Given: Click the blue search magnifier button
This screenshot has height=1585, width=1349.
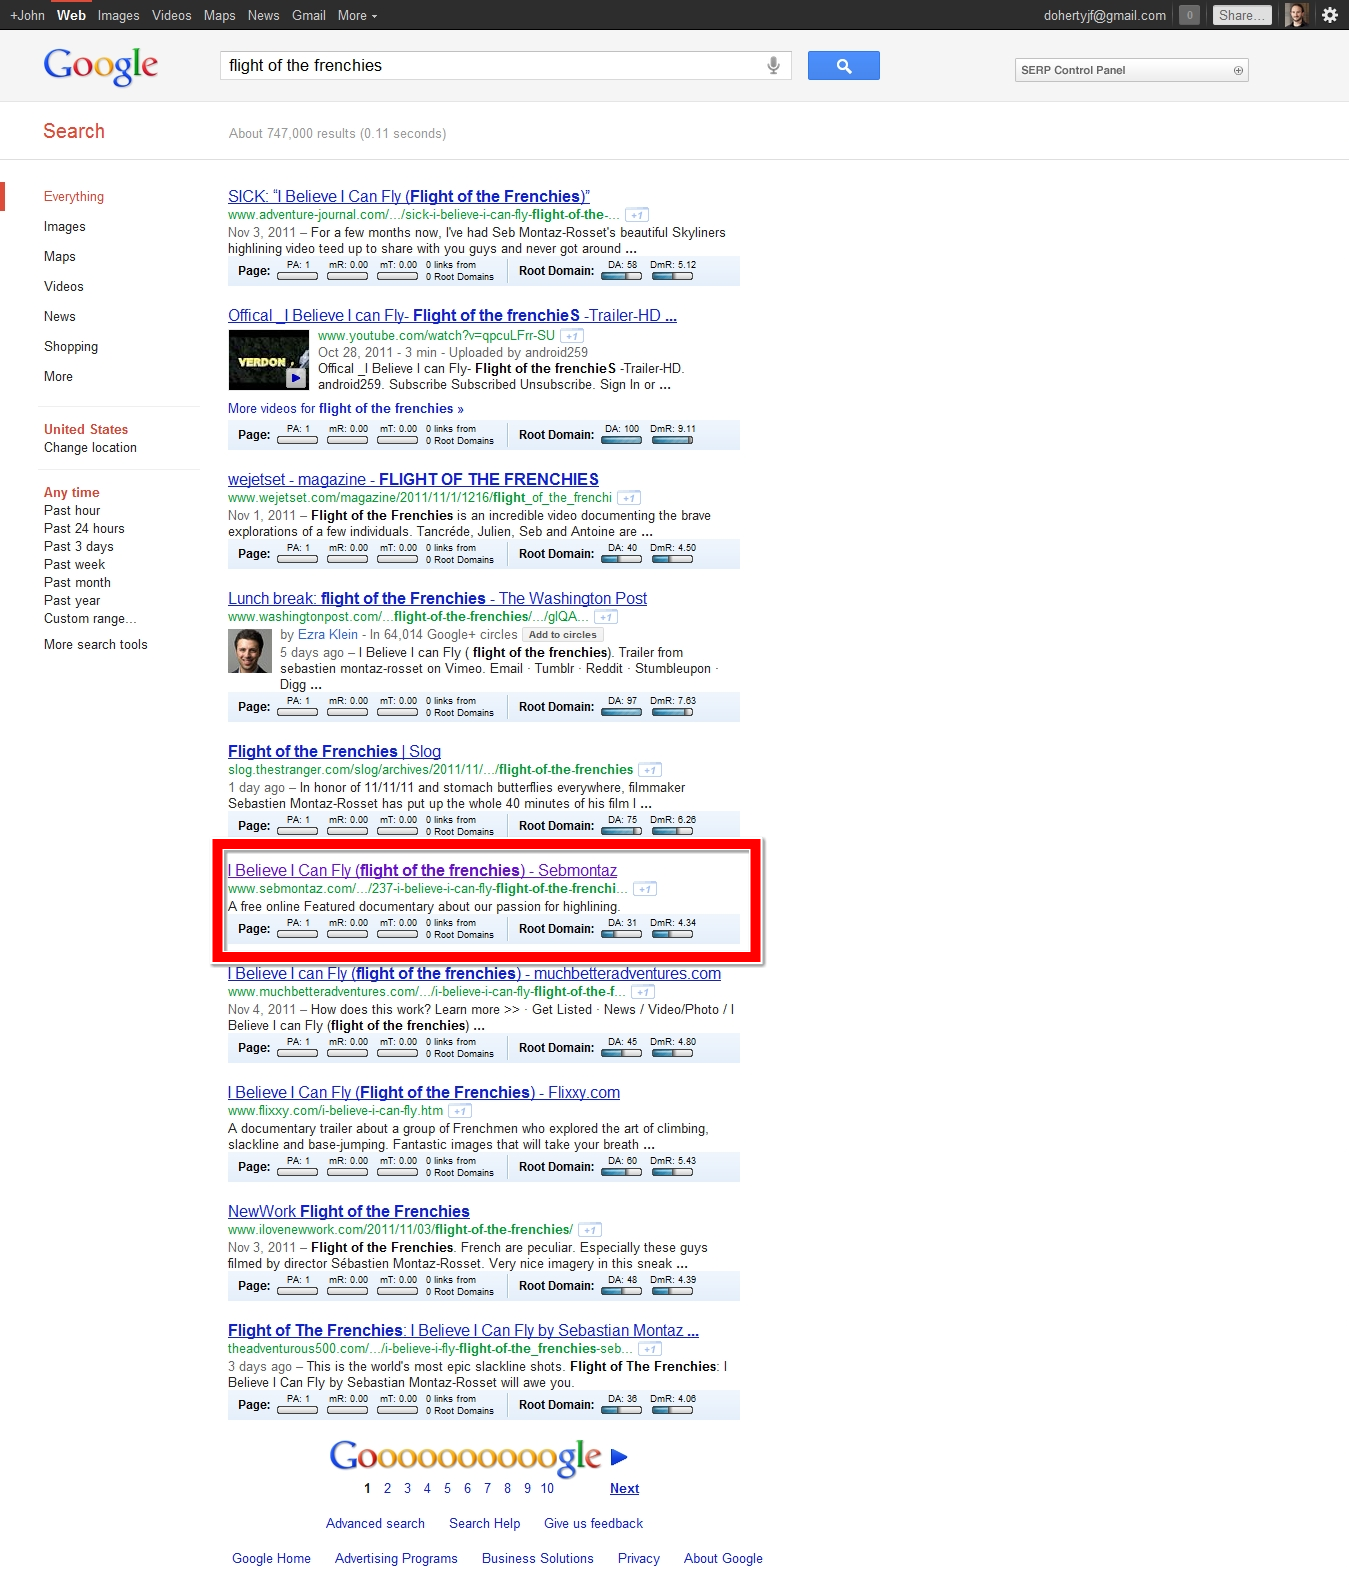Looking at the screenshot, I should [843, 66].
